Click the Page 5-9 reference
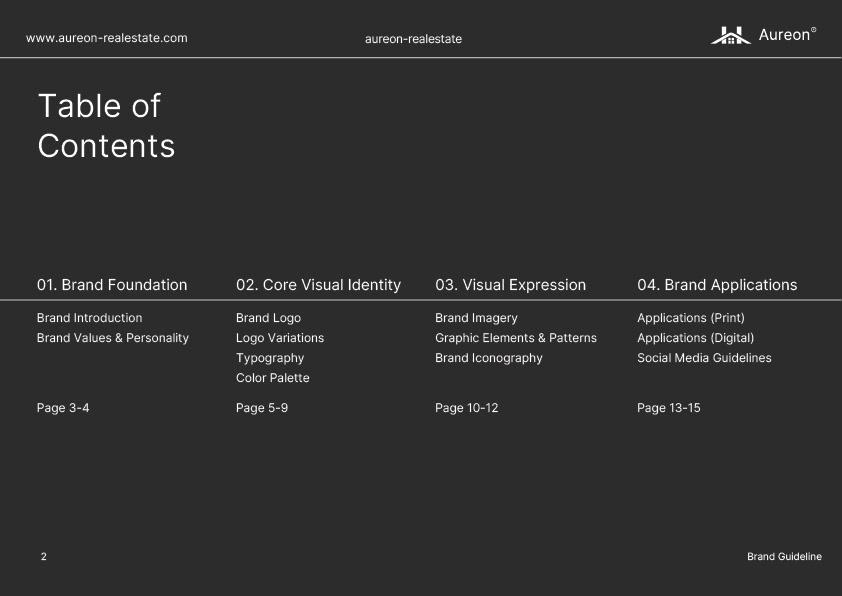This screenshot has width=842, height=596. (262, 408)
